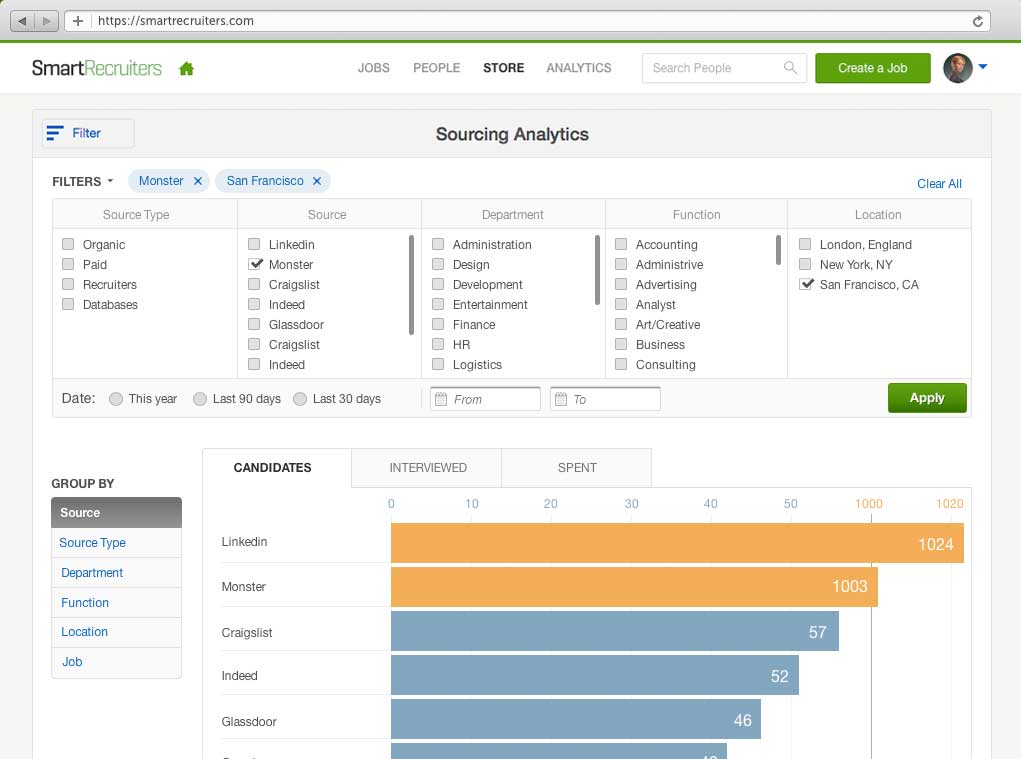
Task: Uncheck San Francisco, CA location
Action: [807, 284]
